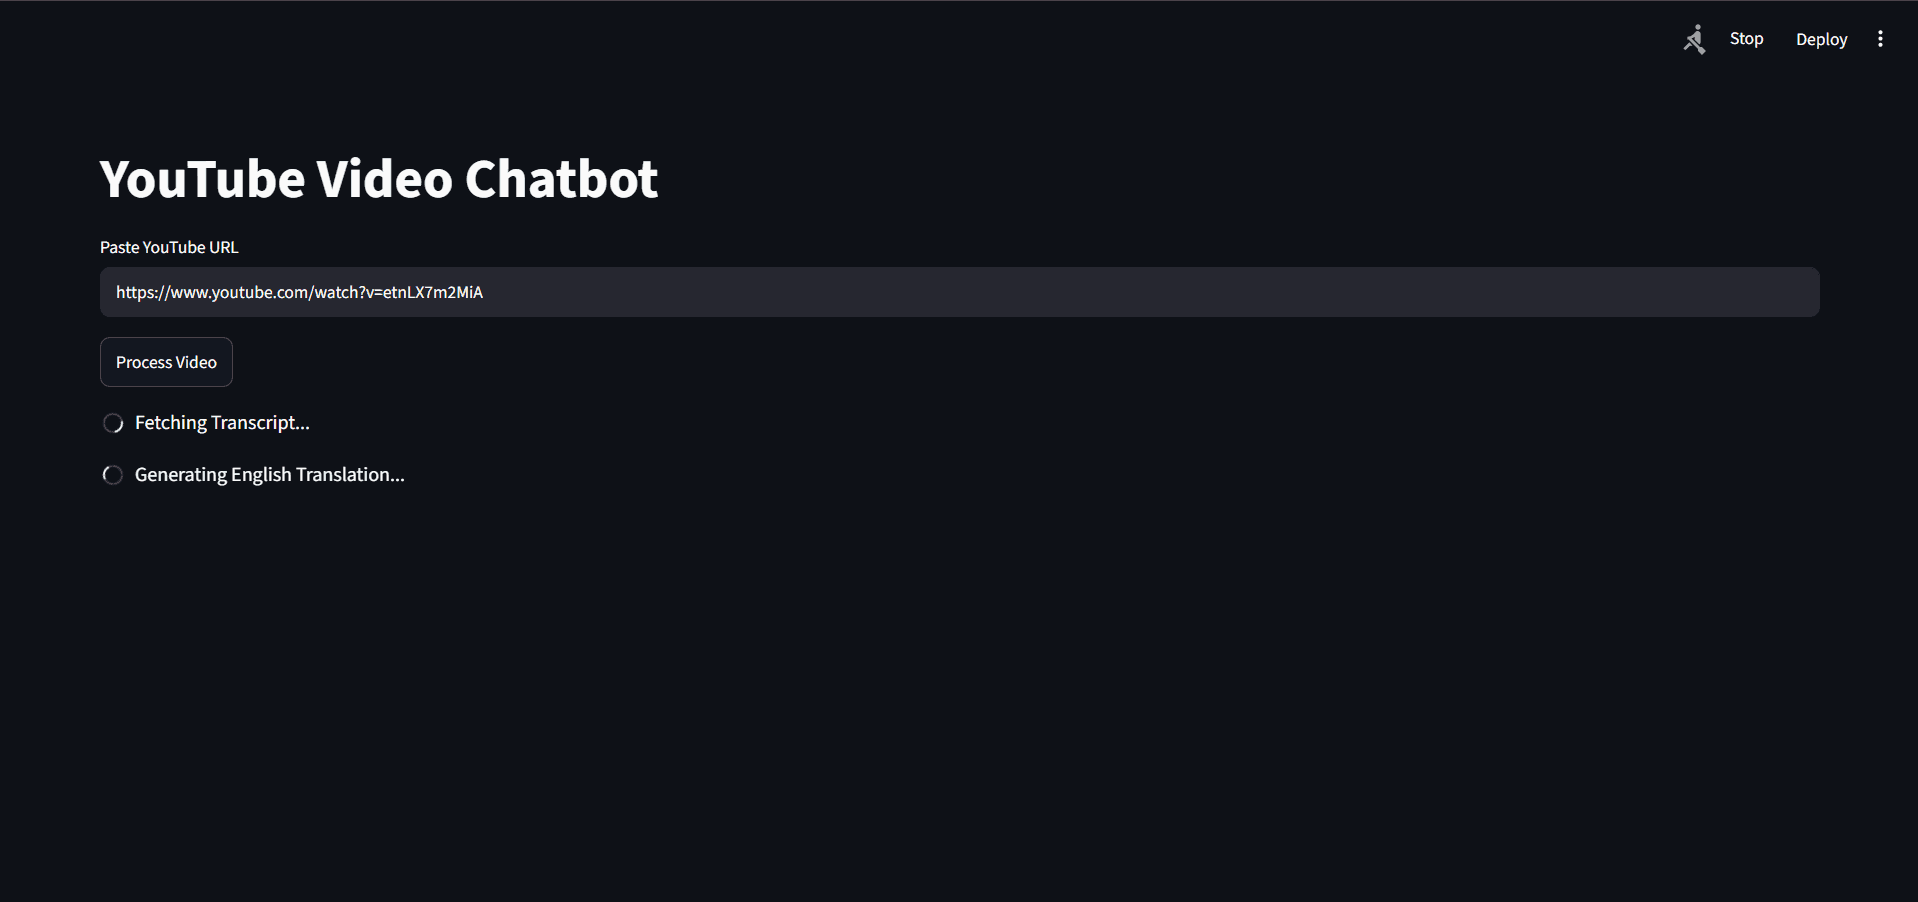
Task: Click the word Video in the heading
Action: [385, 179]
